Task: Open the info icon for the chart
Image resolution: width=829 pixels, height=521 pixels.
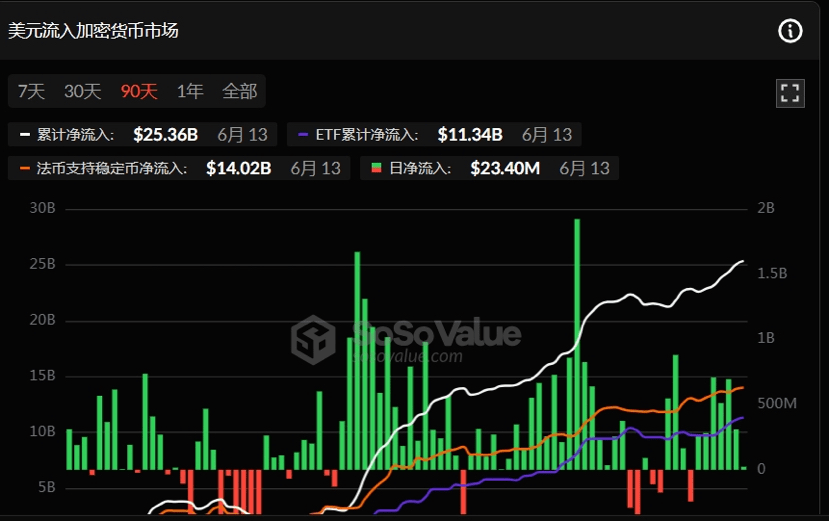Action: point(790,31)
